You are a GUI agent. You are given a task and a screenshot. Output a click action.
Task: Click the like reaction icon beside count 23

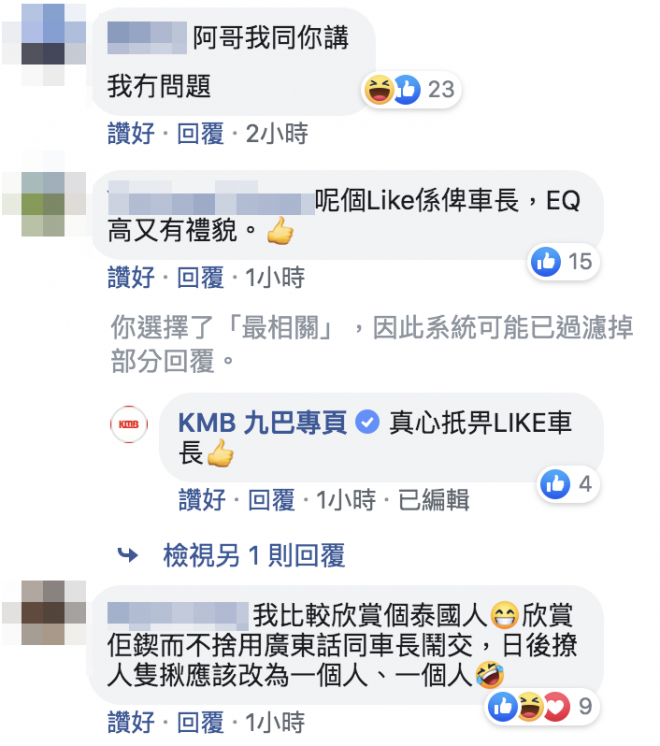coord(406,89)
